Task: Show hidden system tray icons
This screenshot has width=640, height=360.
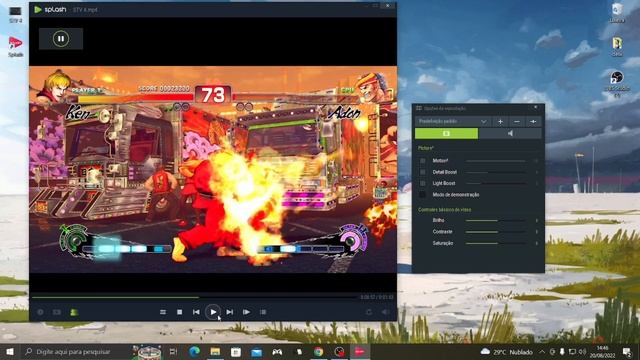Action: click(x=542, y=351)
